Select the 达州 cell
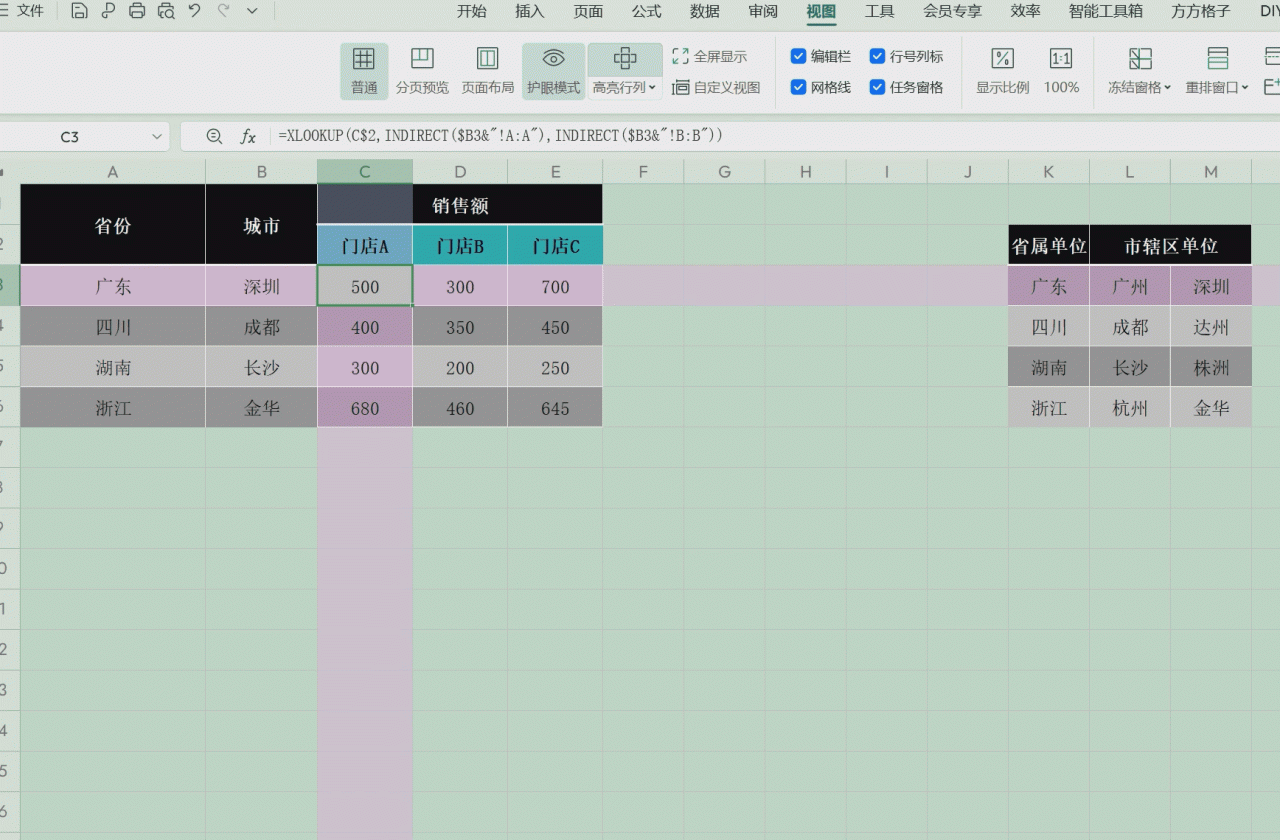Viewport: 1280px width, 840px height. click(1211, 327)
